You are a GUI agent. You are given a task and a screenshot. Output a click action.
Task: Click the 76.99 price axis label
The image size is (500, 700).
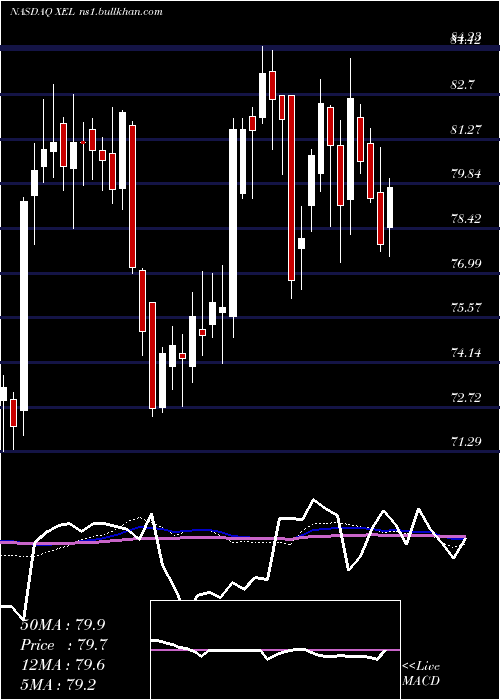[x=466, y=263]
